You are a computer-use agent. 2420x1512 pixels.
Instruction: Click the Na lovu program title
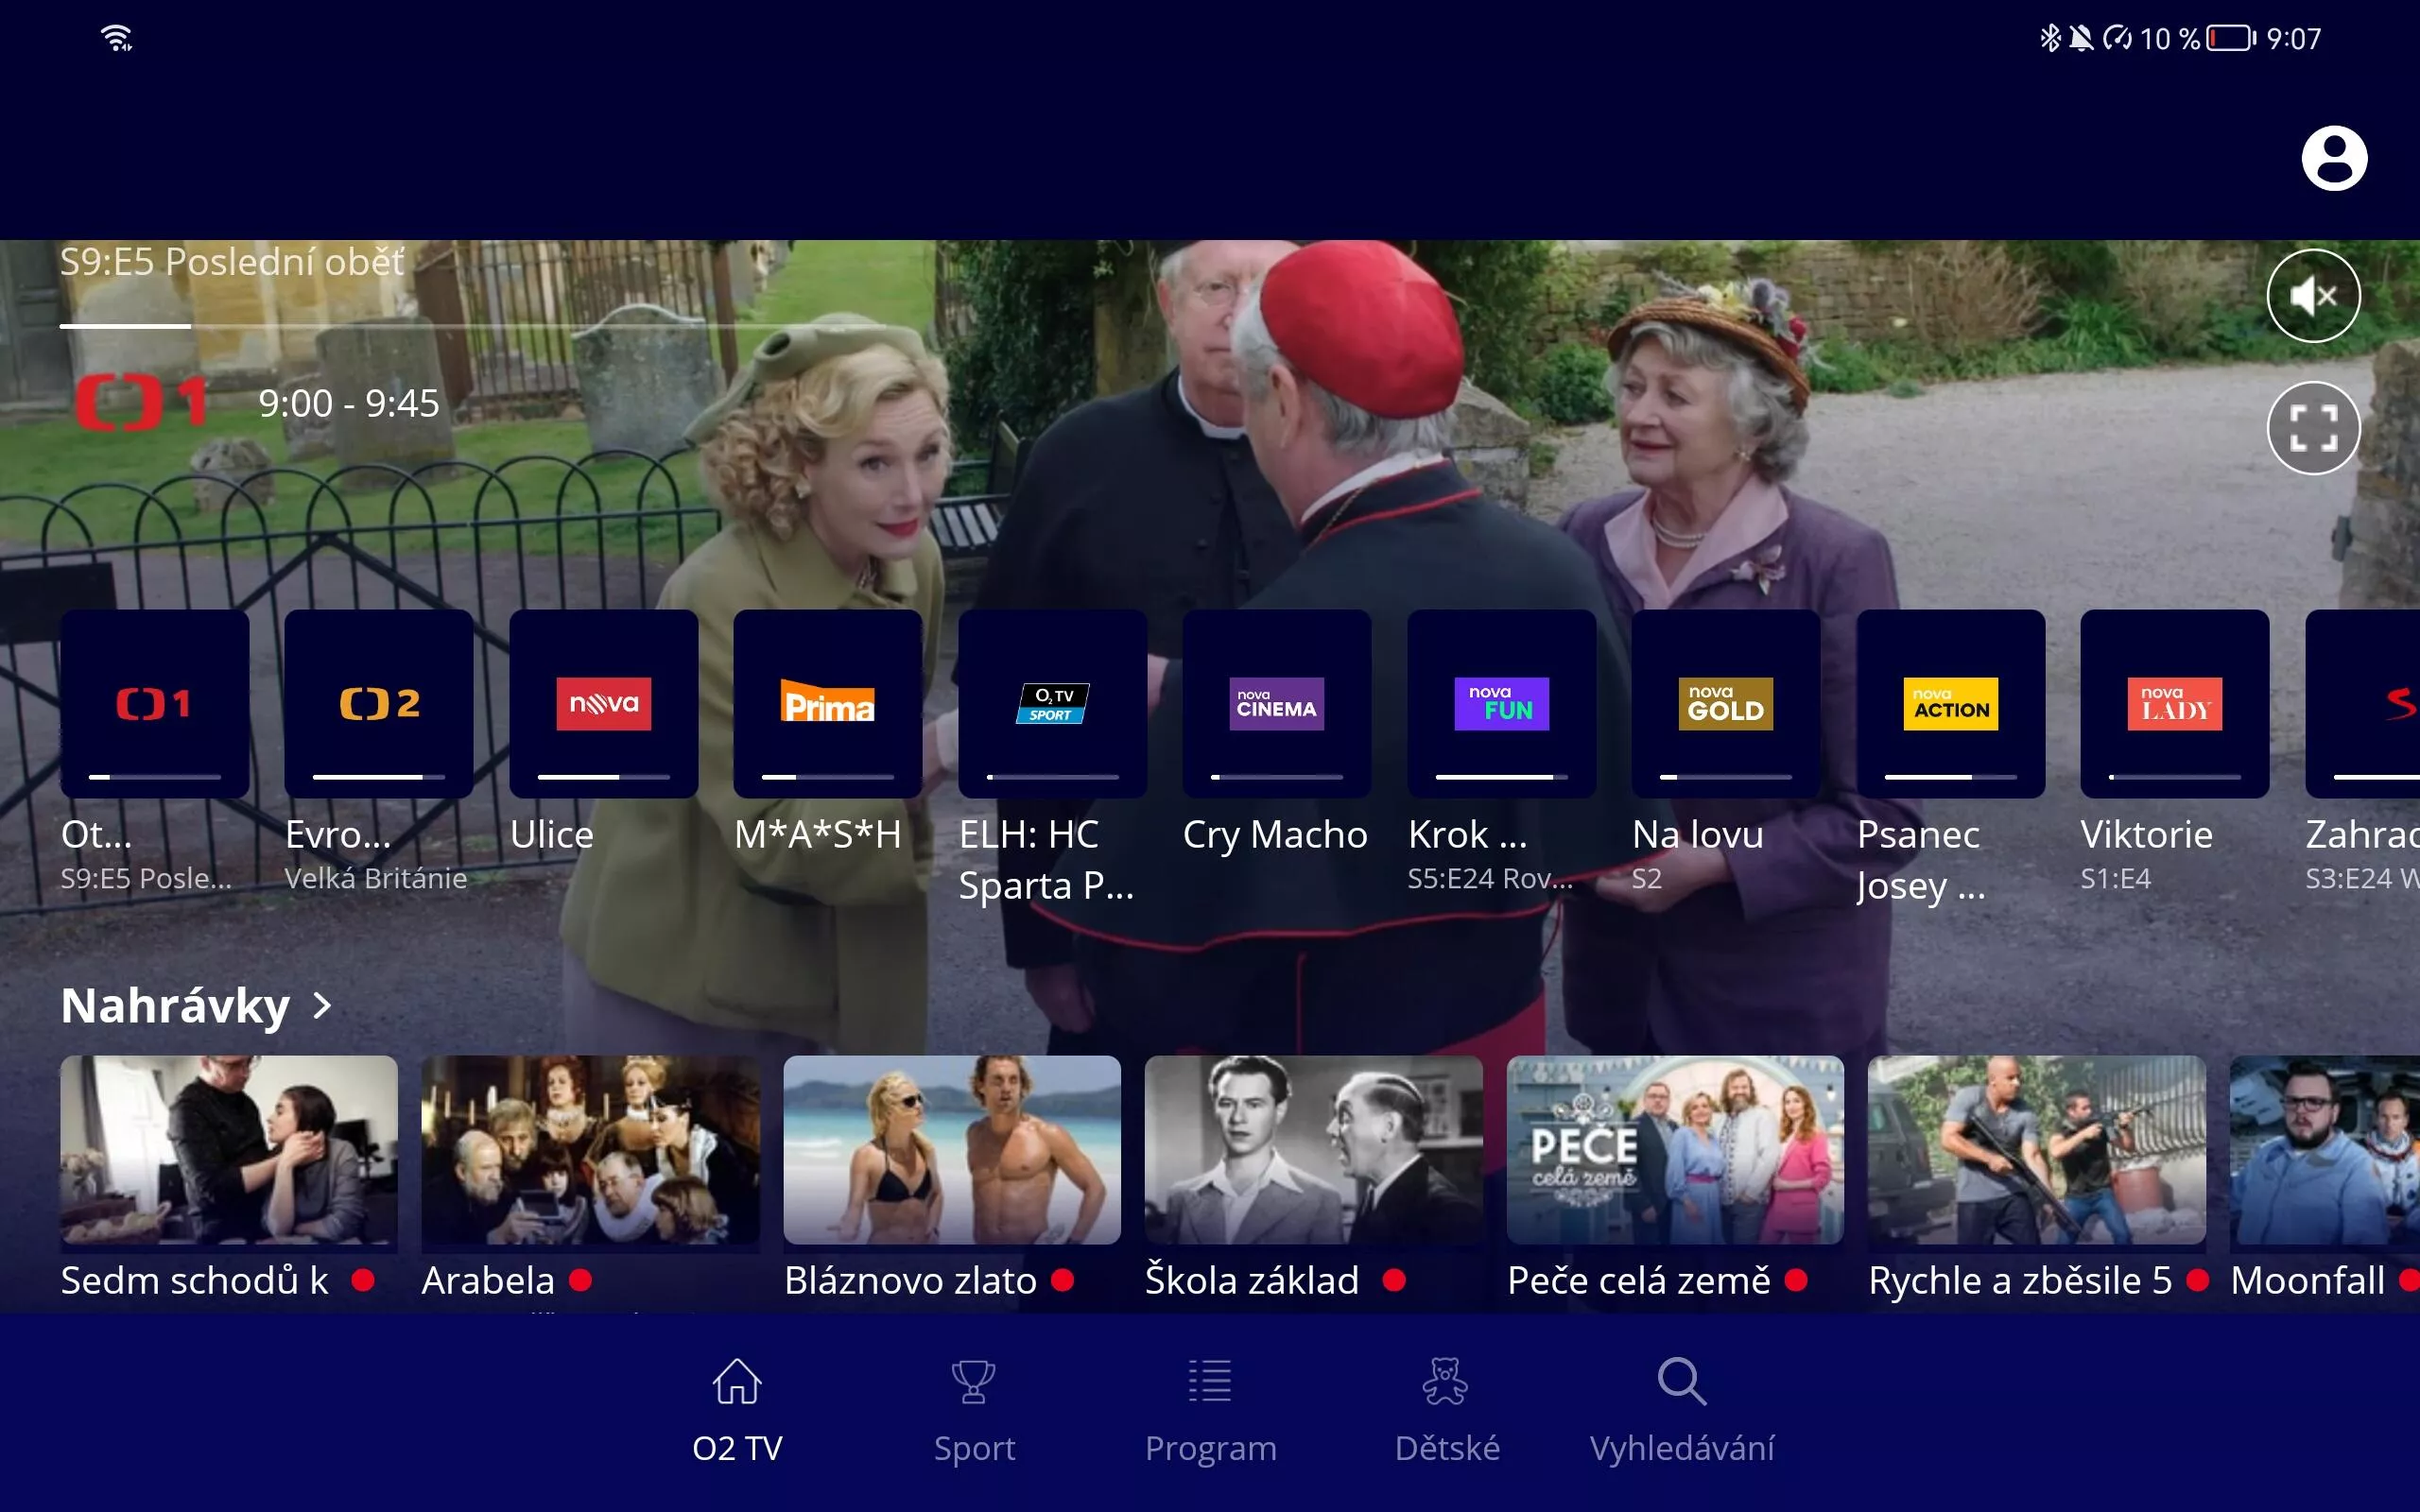[1698, 834]
